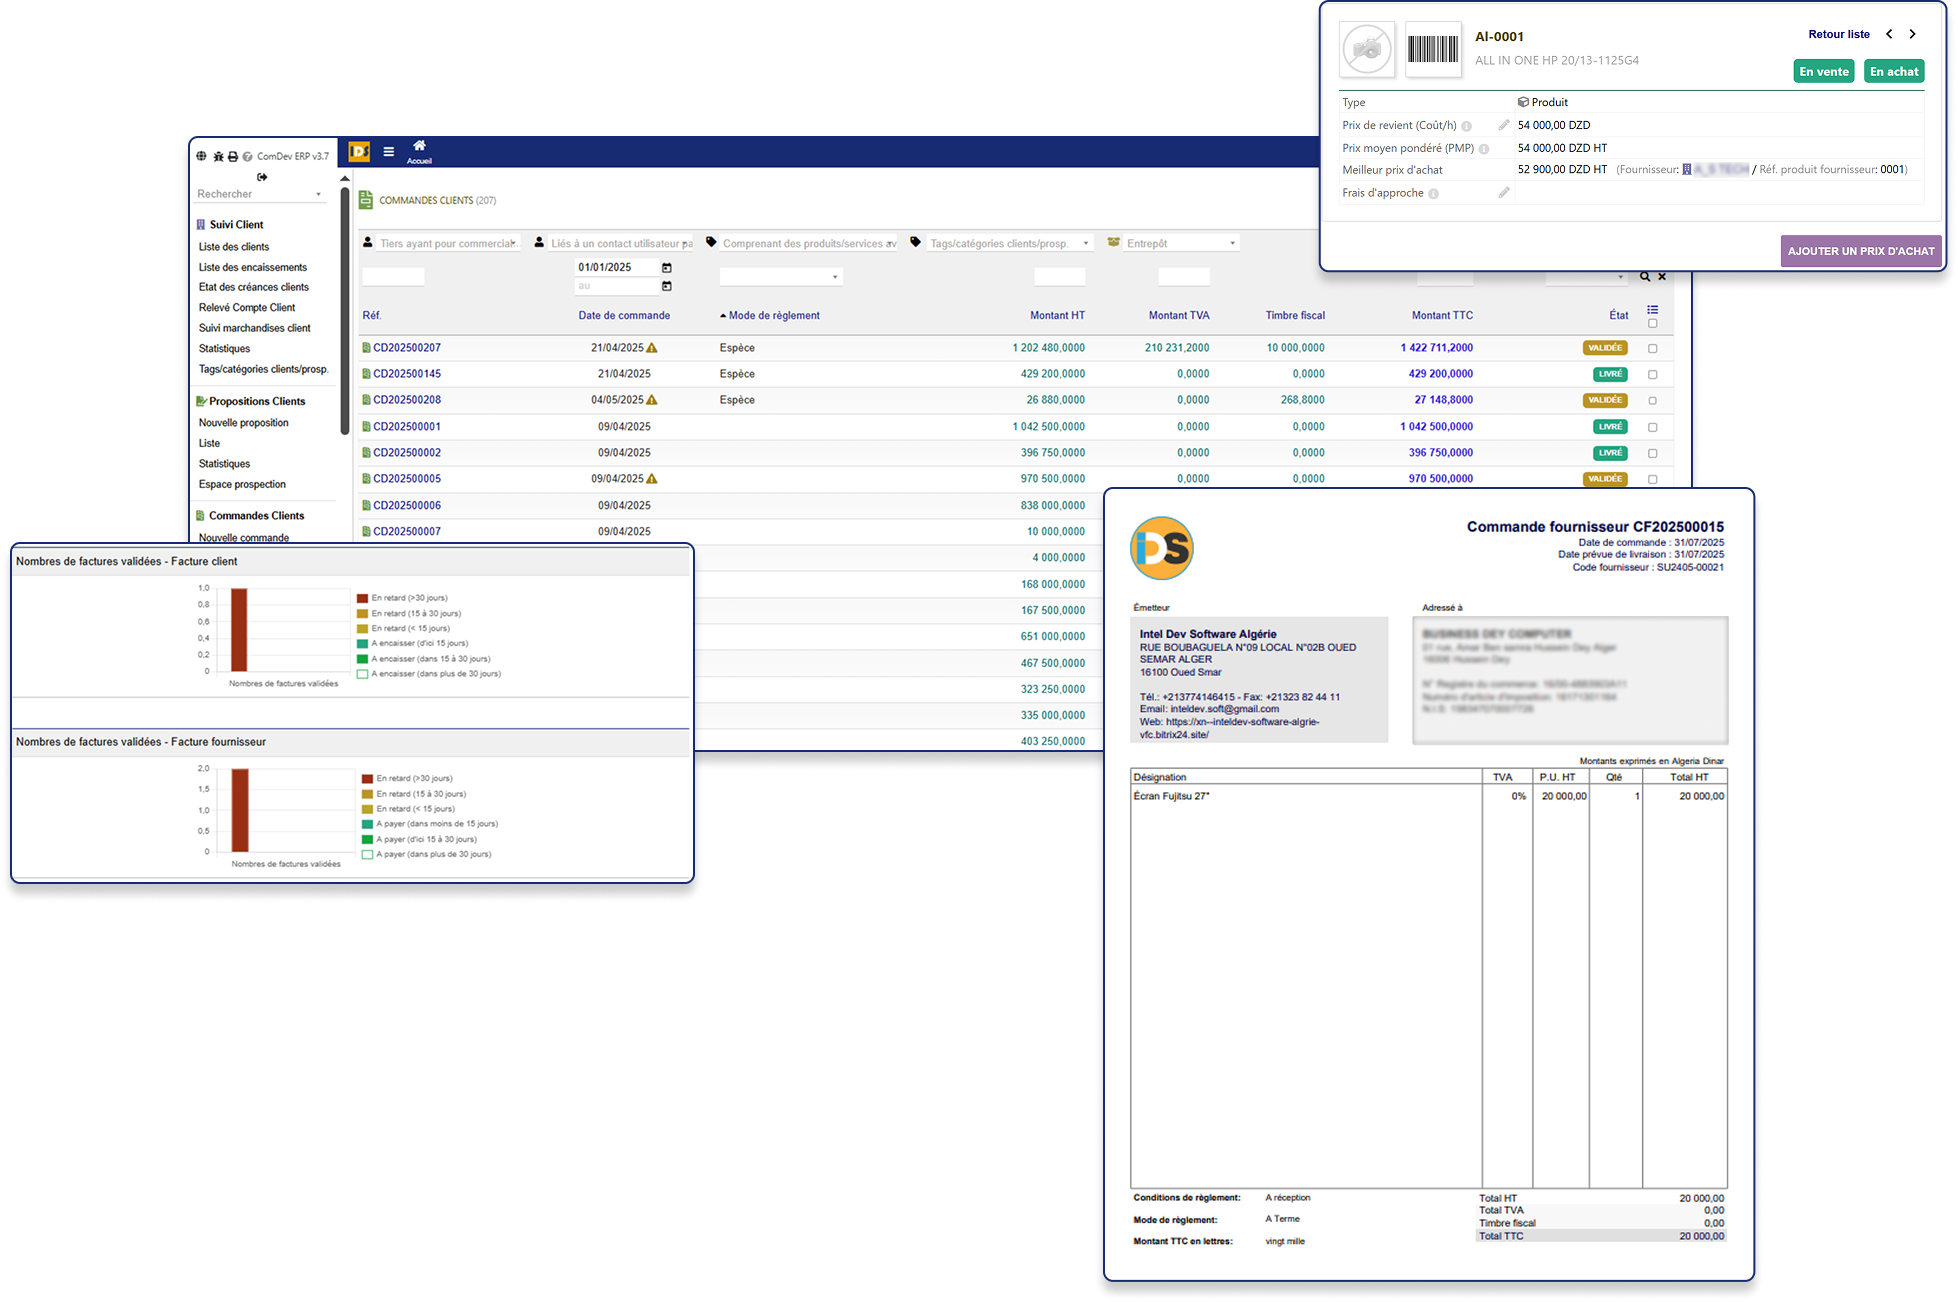Click the 01/01/2025 date field
The image size is (1958, 1302).
click(x=612, y=267)
